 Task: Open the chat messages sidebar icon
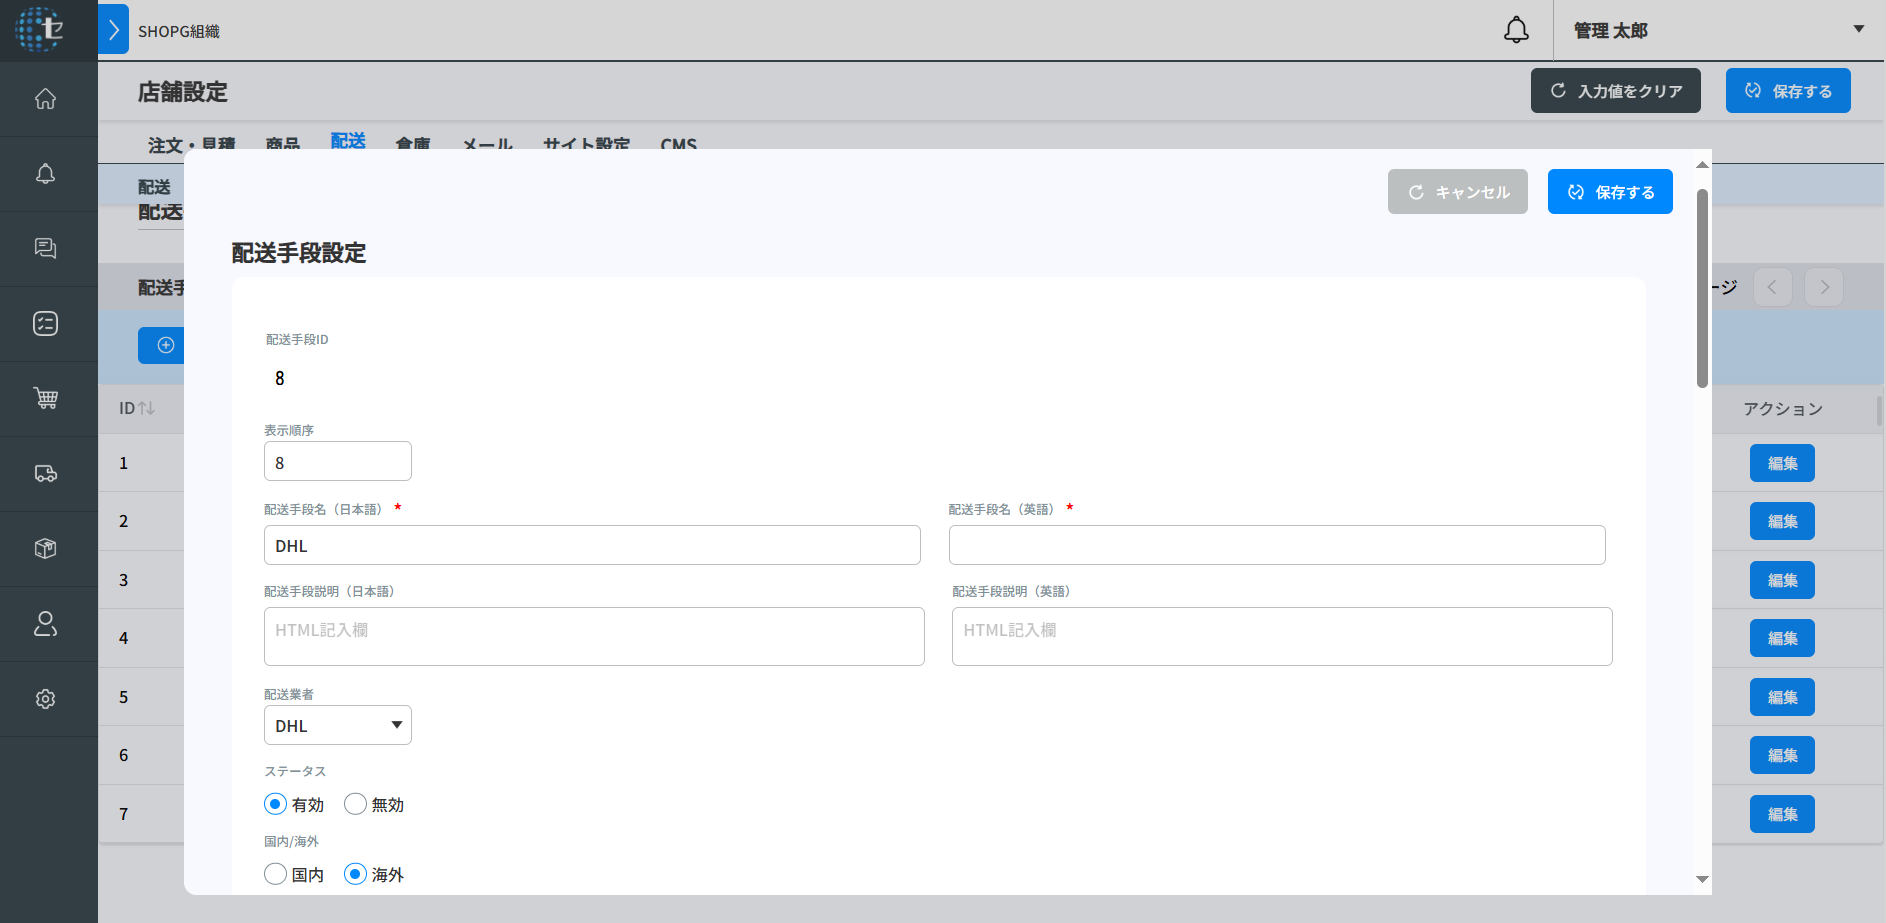pos(45,248)
